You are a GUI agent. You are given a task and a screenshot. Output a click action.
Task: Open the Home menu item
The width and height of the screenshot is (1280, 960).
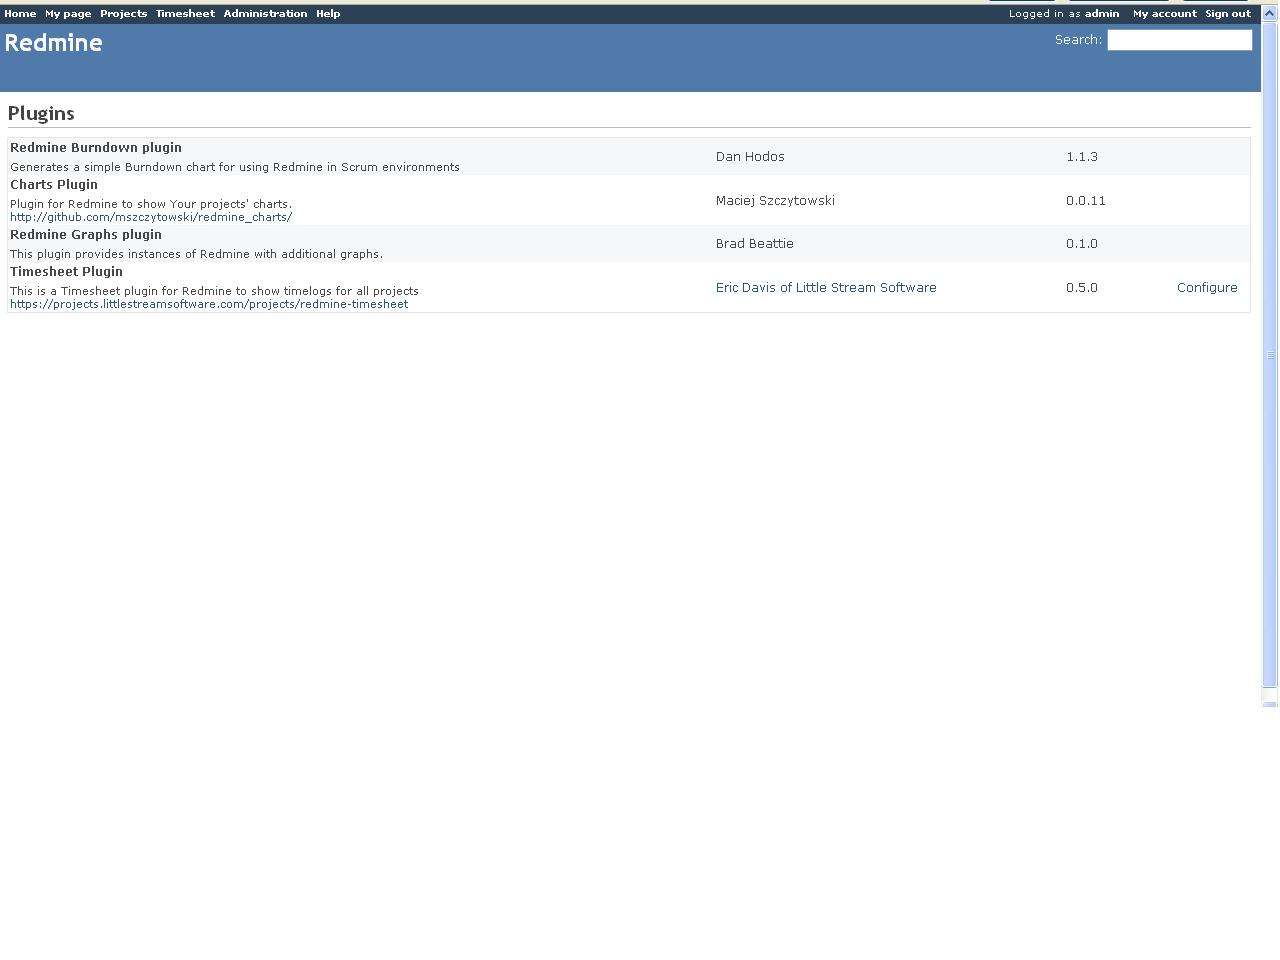coord(20,14)
